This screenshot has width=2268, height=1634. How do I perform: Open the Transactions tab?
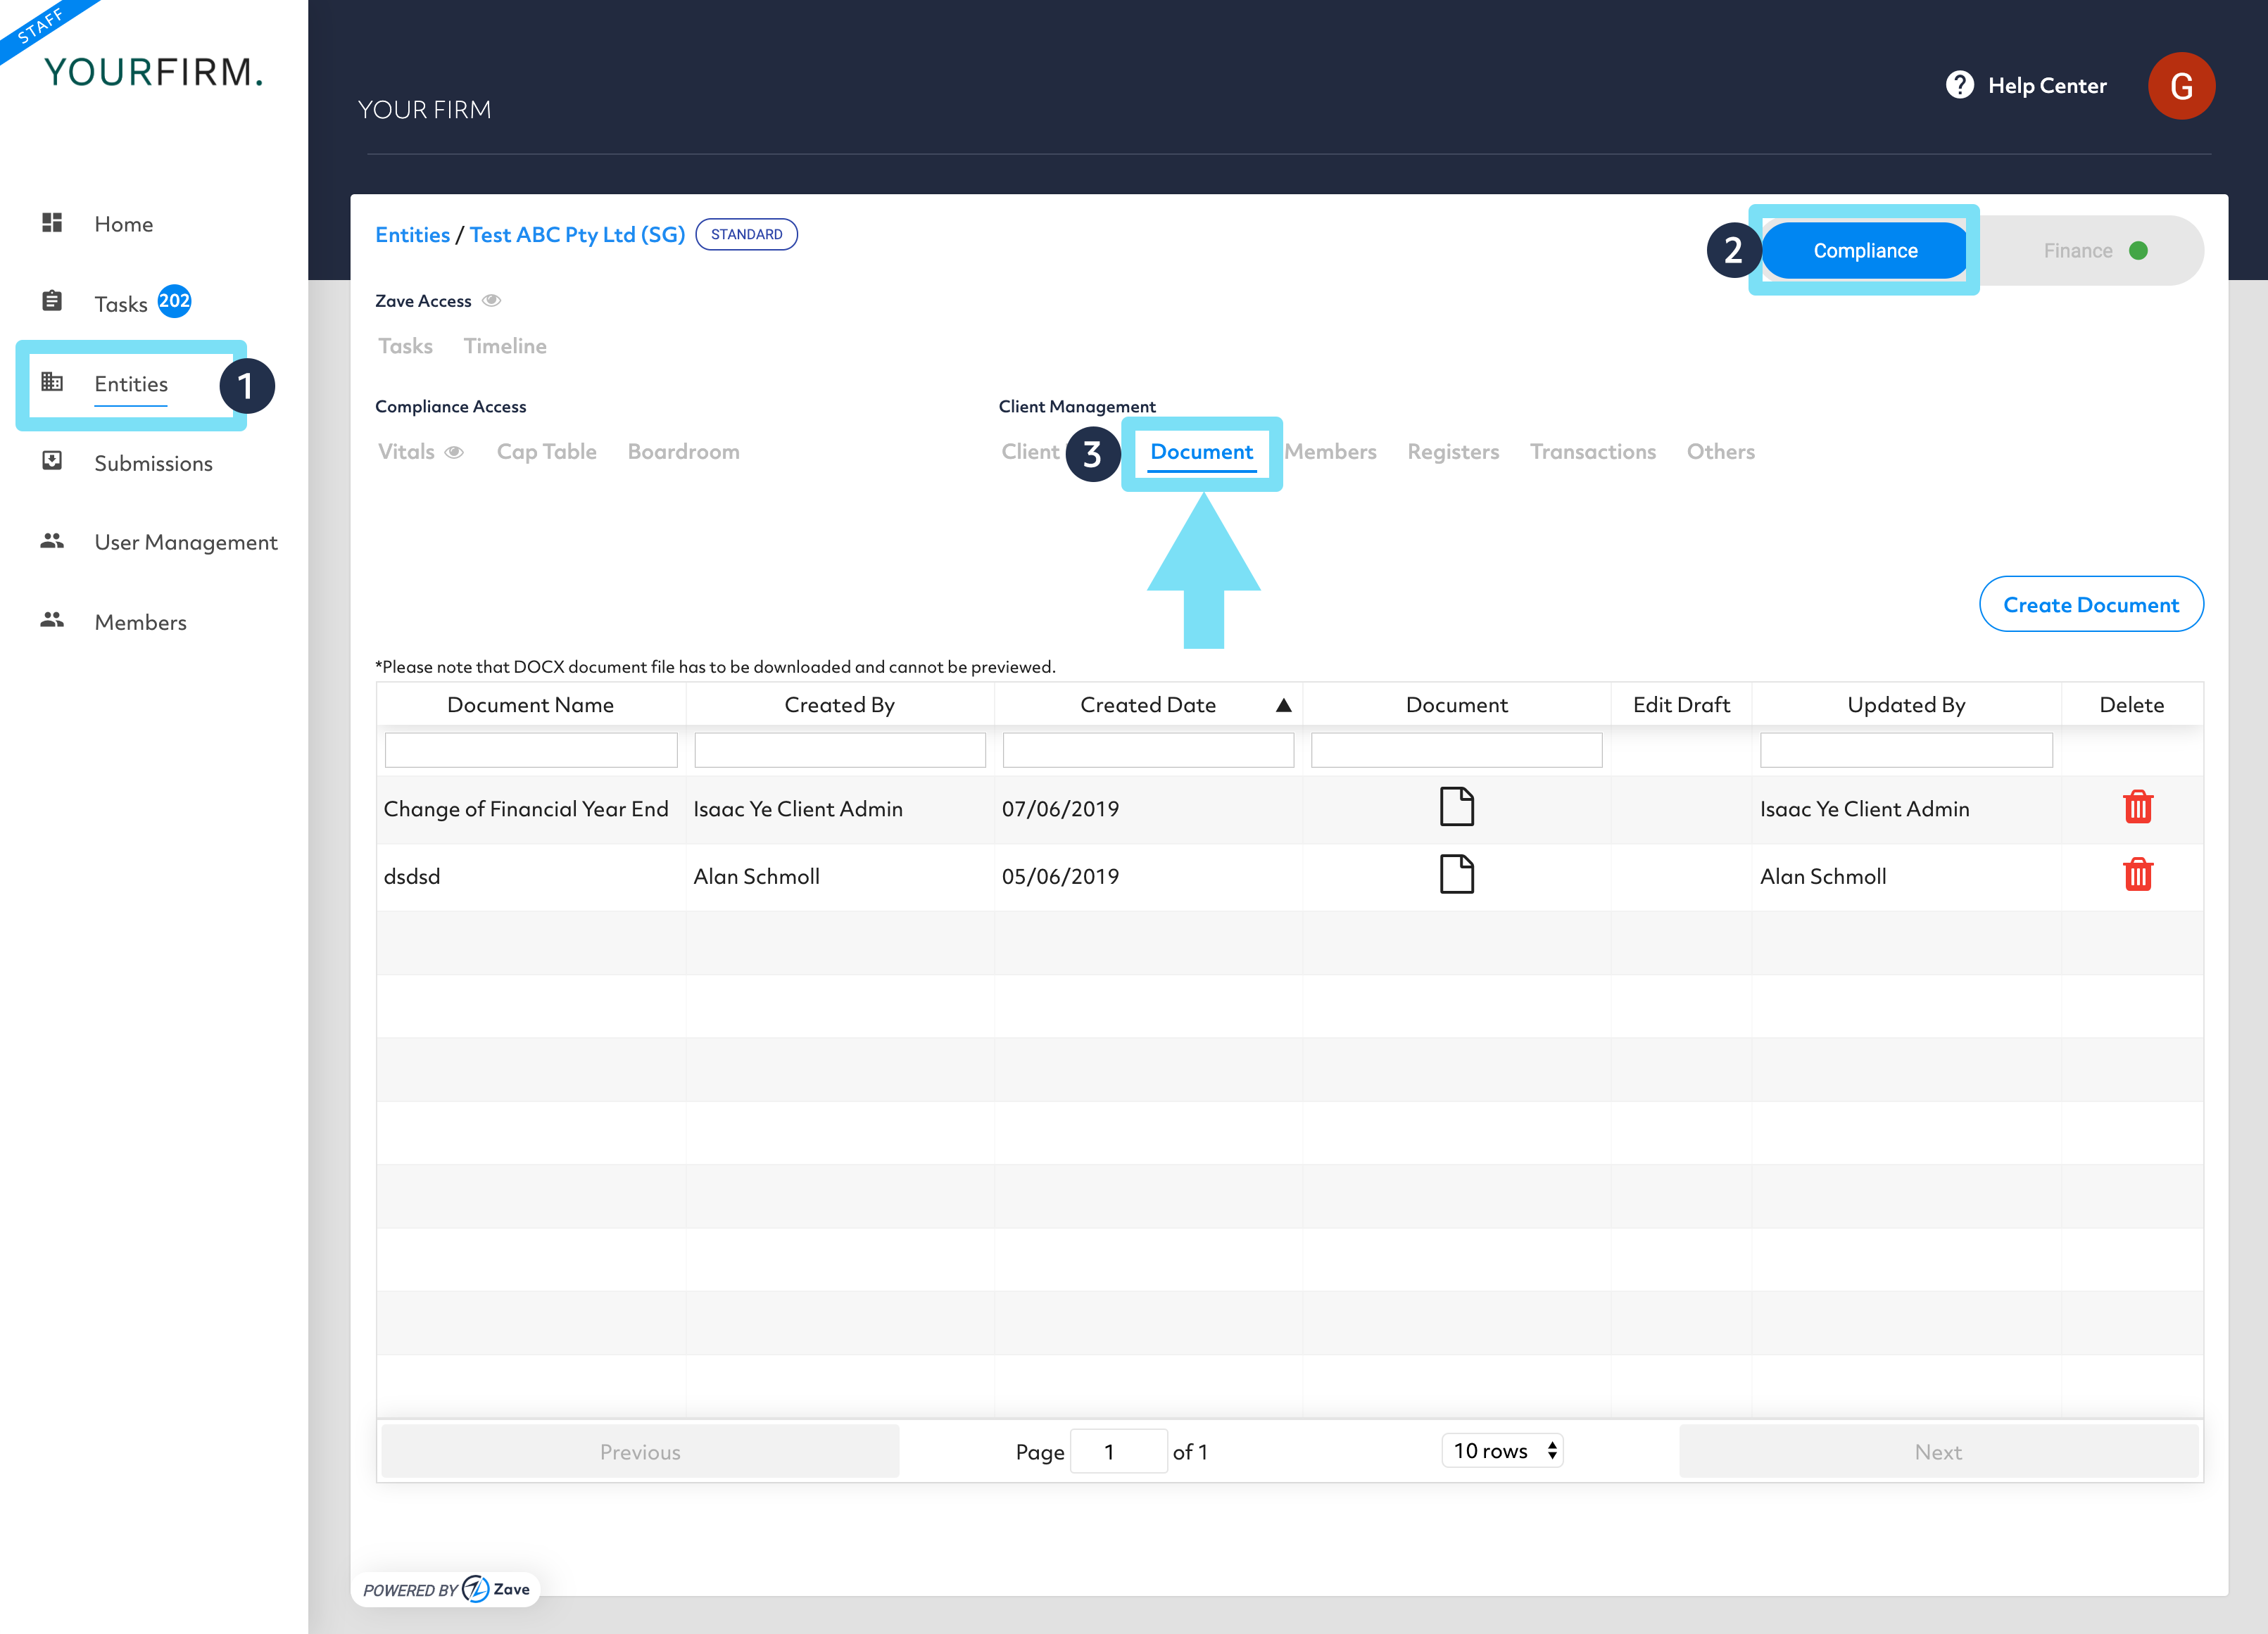click(1593, 452)
